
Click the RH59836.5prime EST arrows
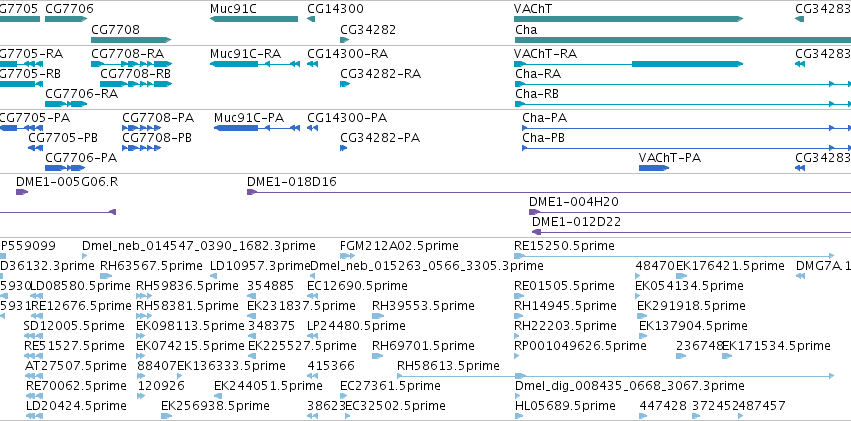click(144, 296)
